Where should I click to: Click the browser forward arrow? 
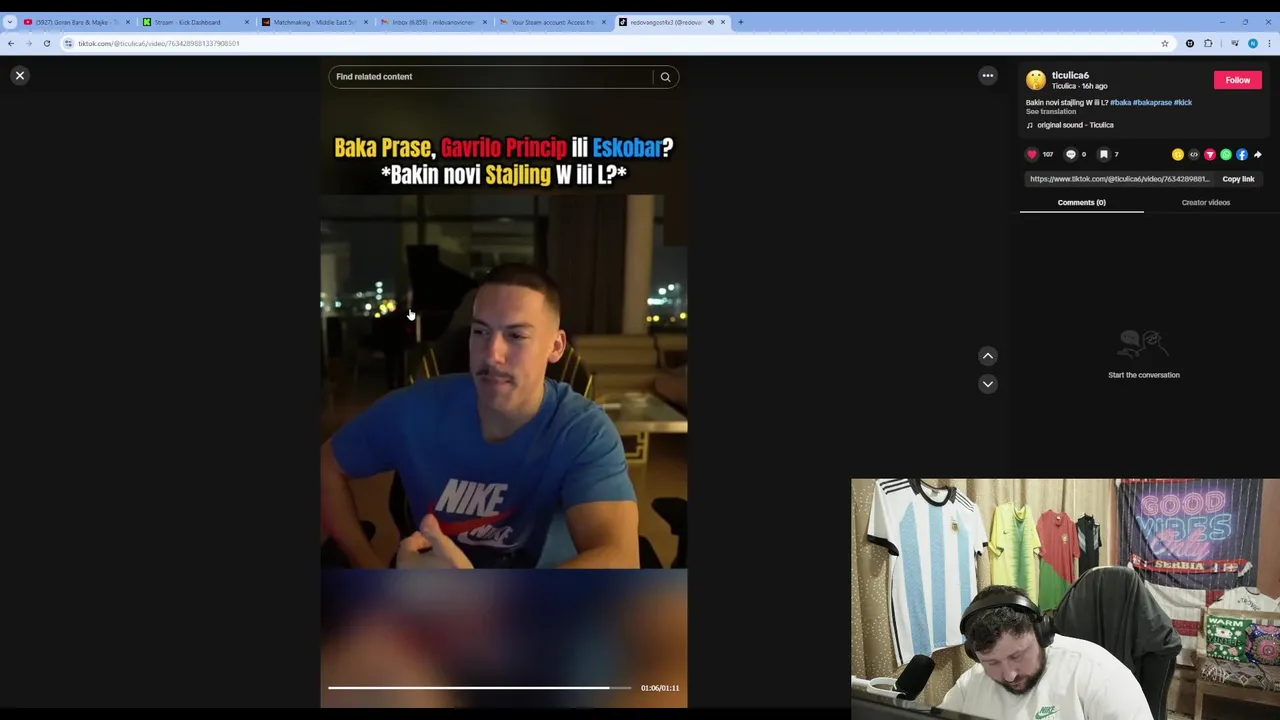(28, 44)
